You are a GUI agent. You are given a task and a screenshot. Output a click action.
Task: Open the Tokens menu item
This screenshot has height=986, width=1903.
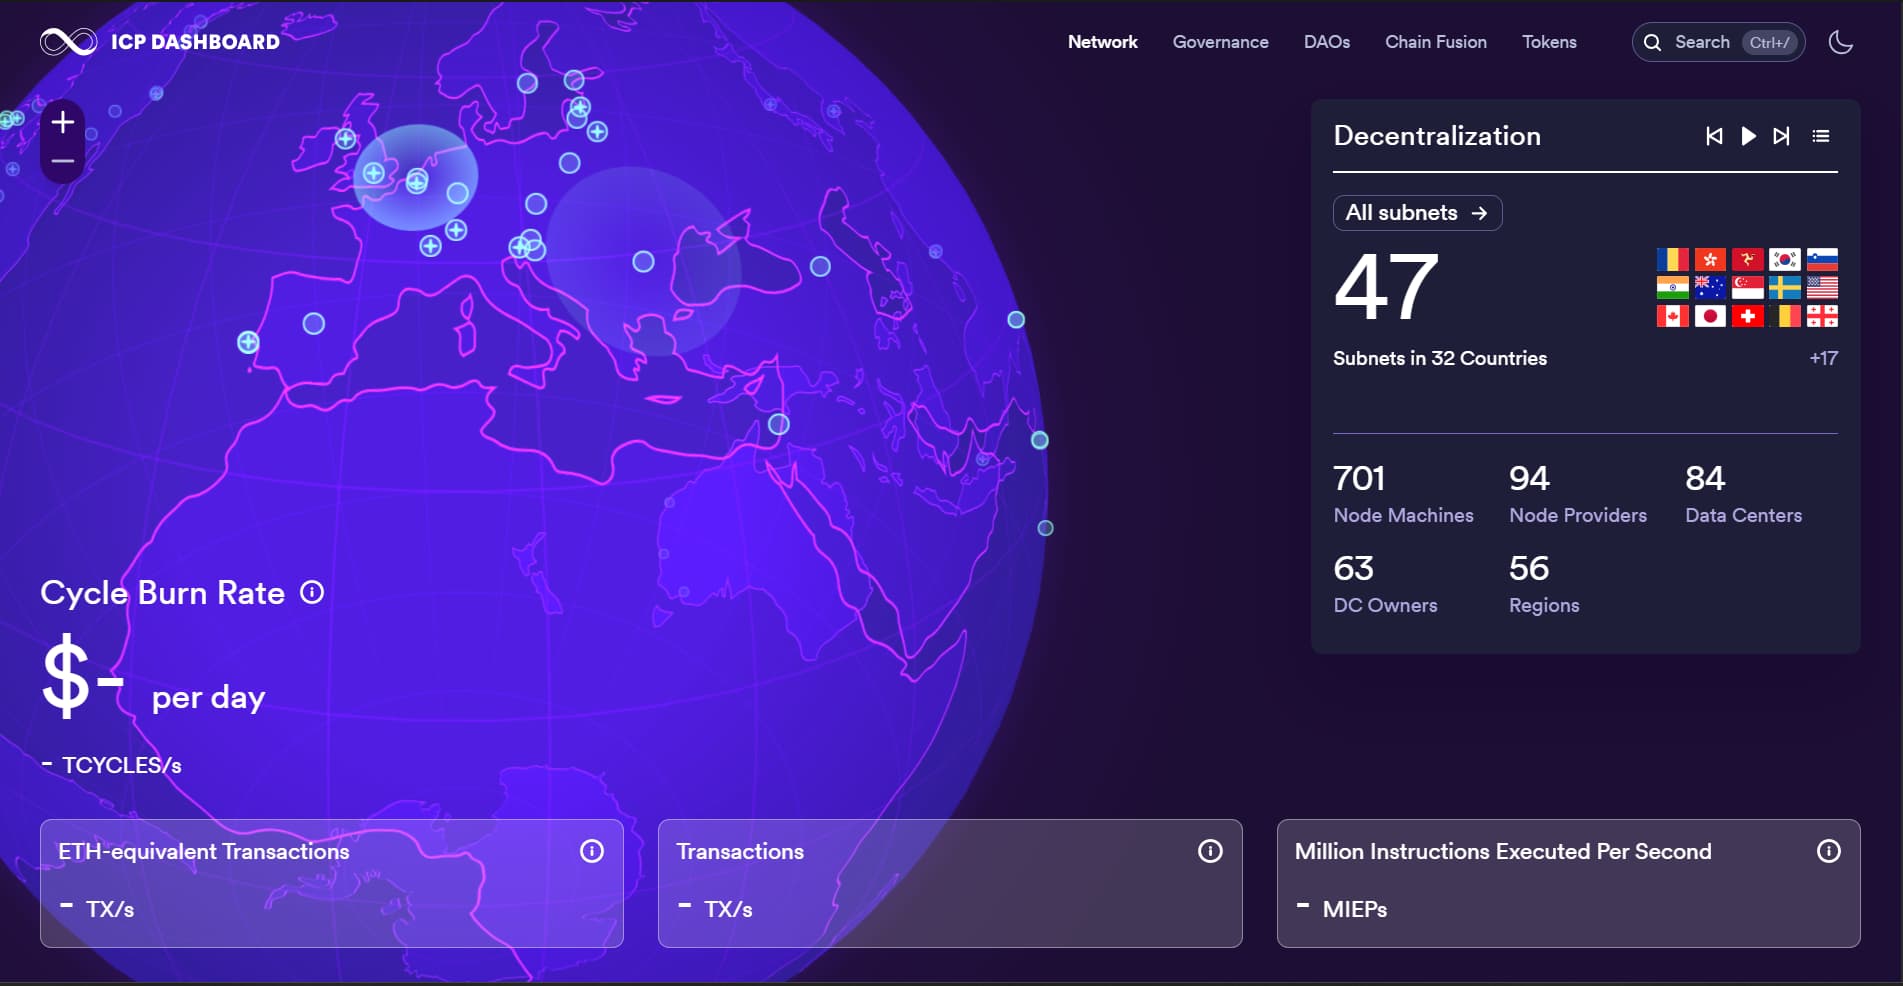click(1549, 42)
